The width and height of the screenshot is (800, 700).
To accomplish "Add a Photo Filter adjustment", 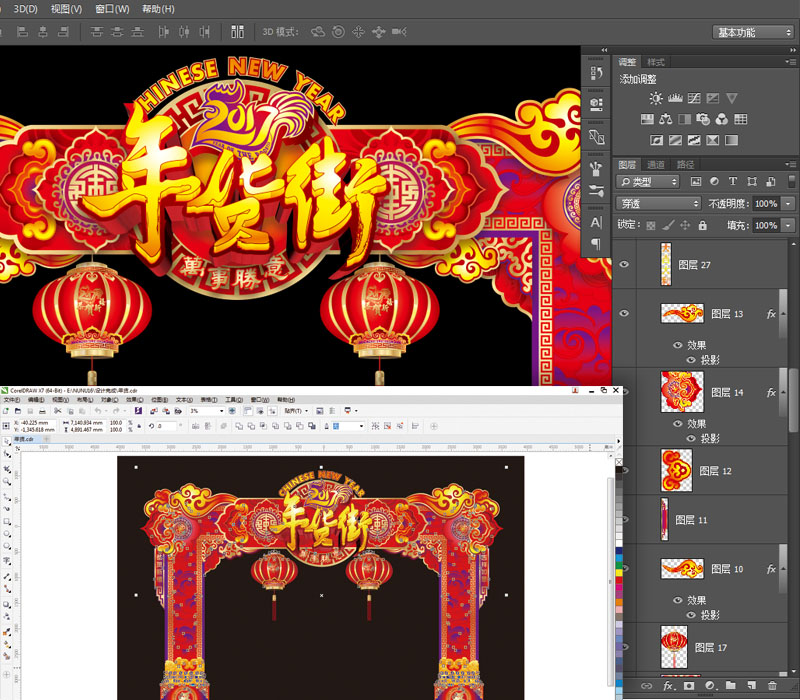I will [703, 119].
